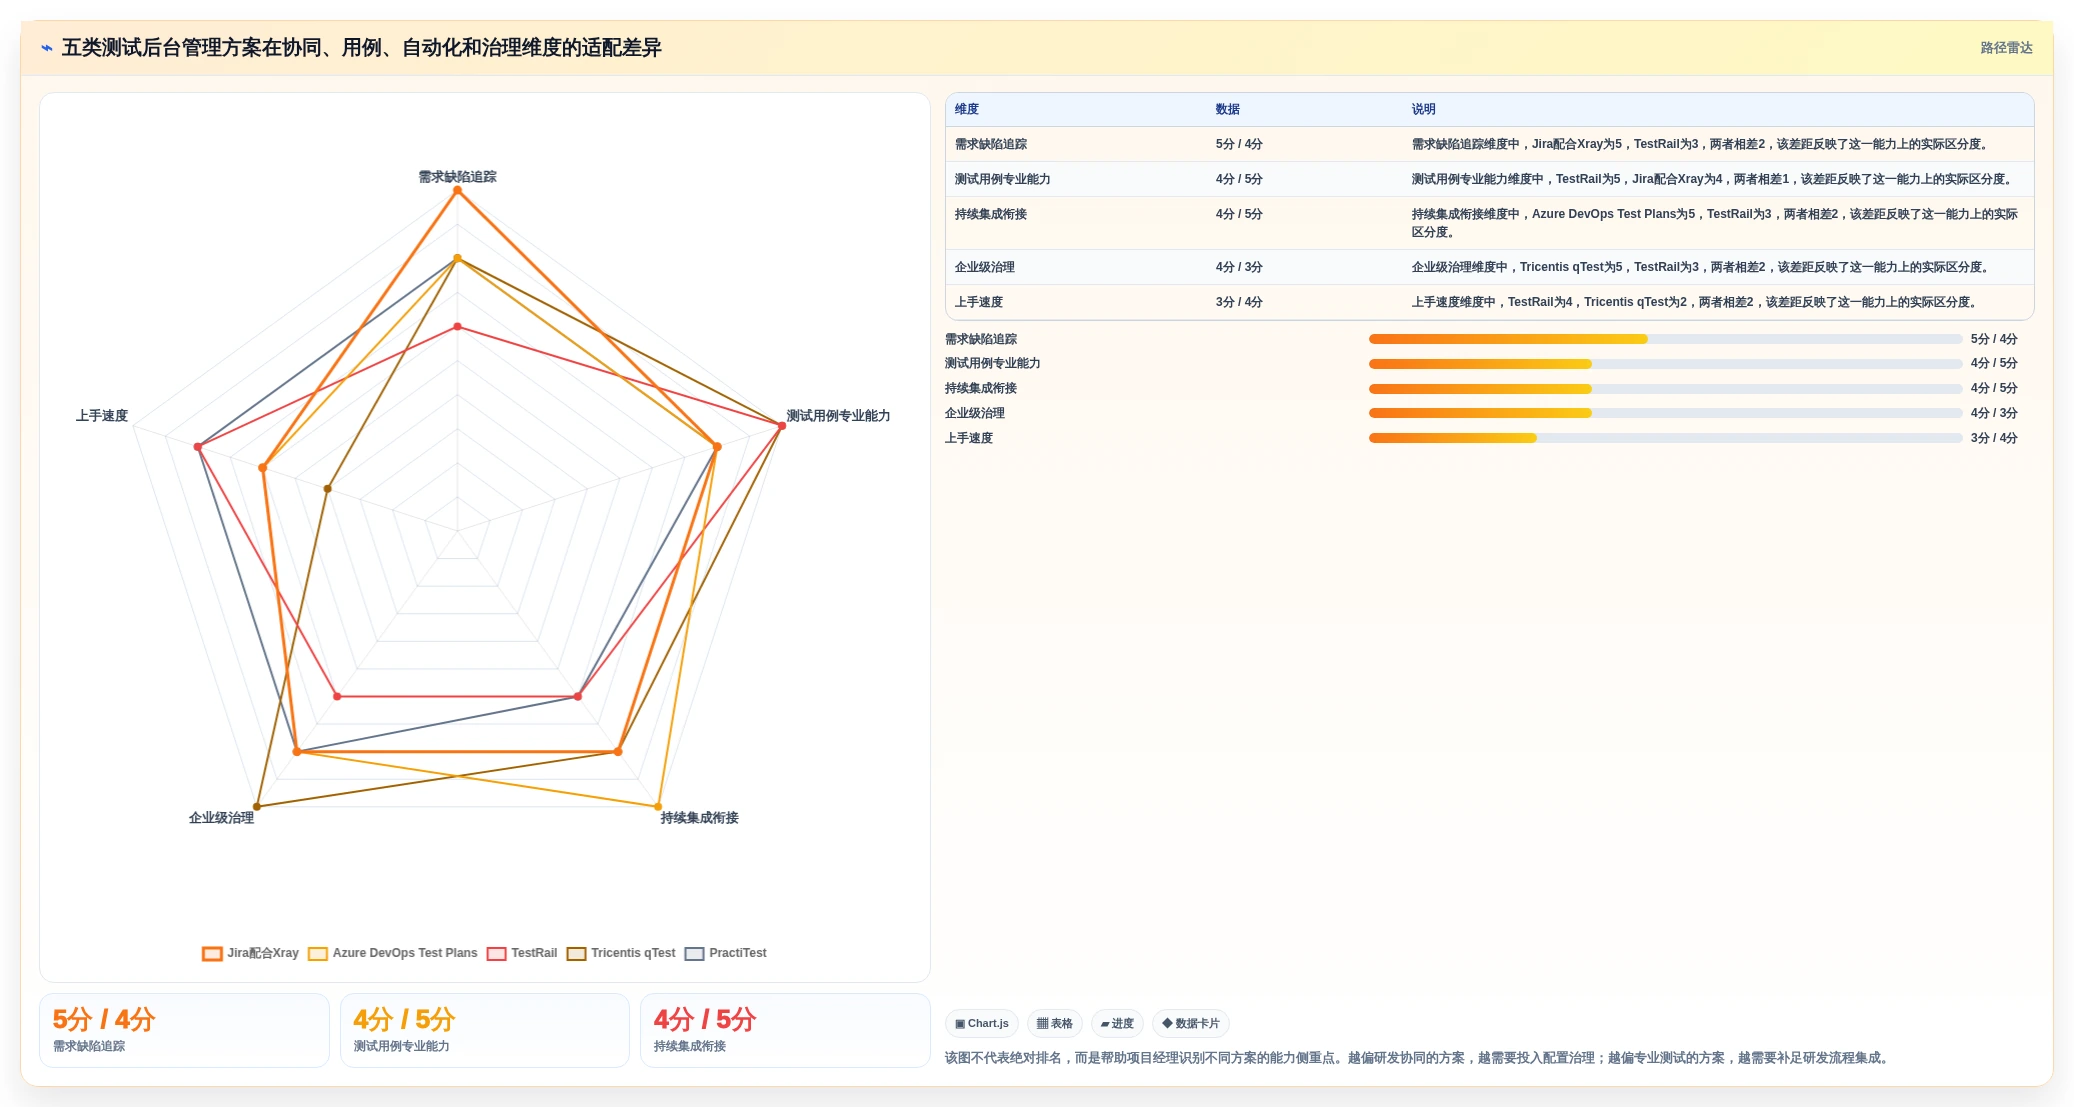Viewport: 2074px width, 1107px height.
Task: Click the 持续集成衔接 progress bar
Action: coord(1665,389)
